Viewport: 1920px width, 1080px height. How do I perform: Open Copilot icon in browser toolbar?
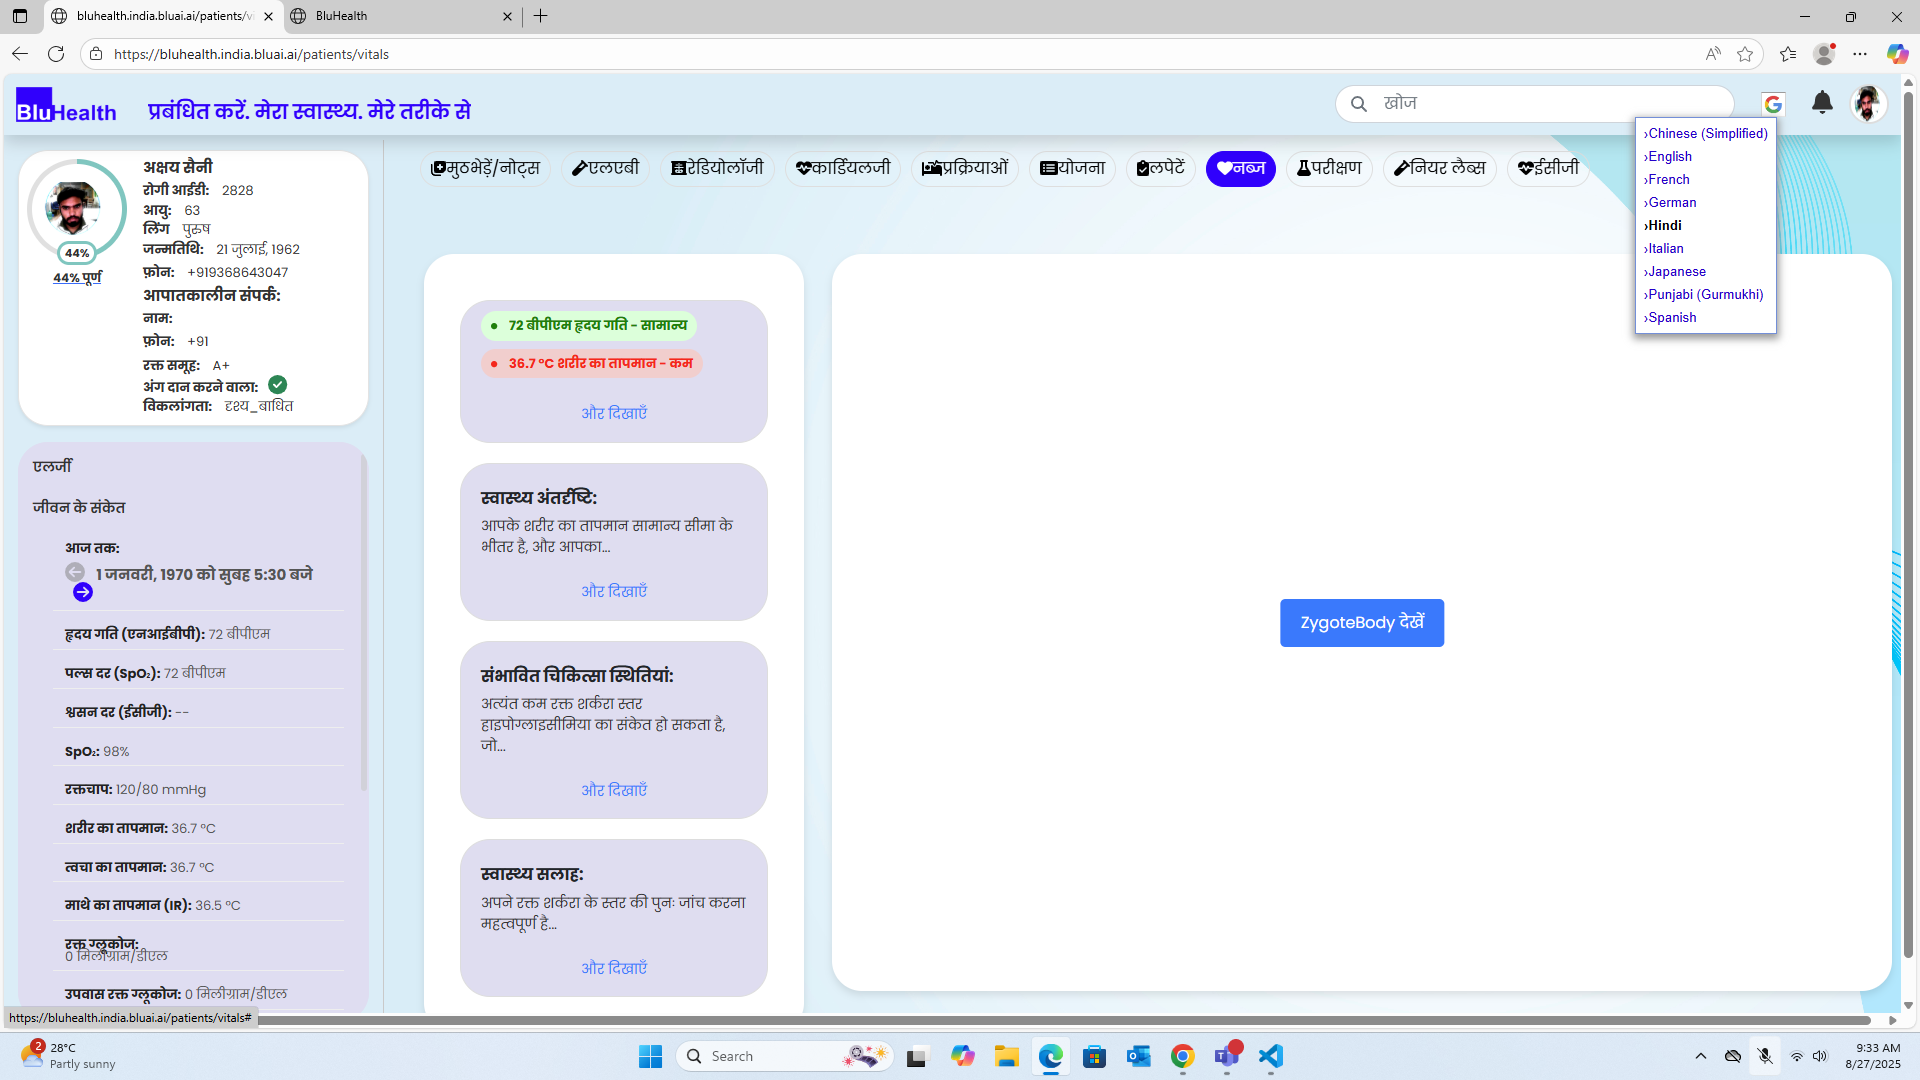1897,54
